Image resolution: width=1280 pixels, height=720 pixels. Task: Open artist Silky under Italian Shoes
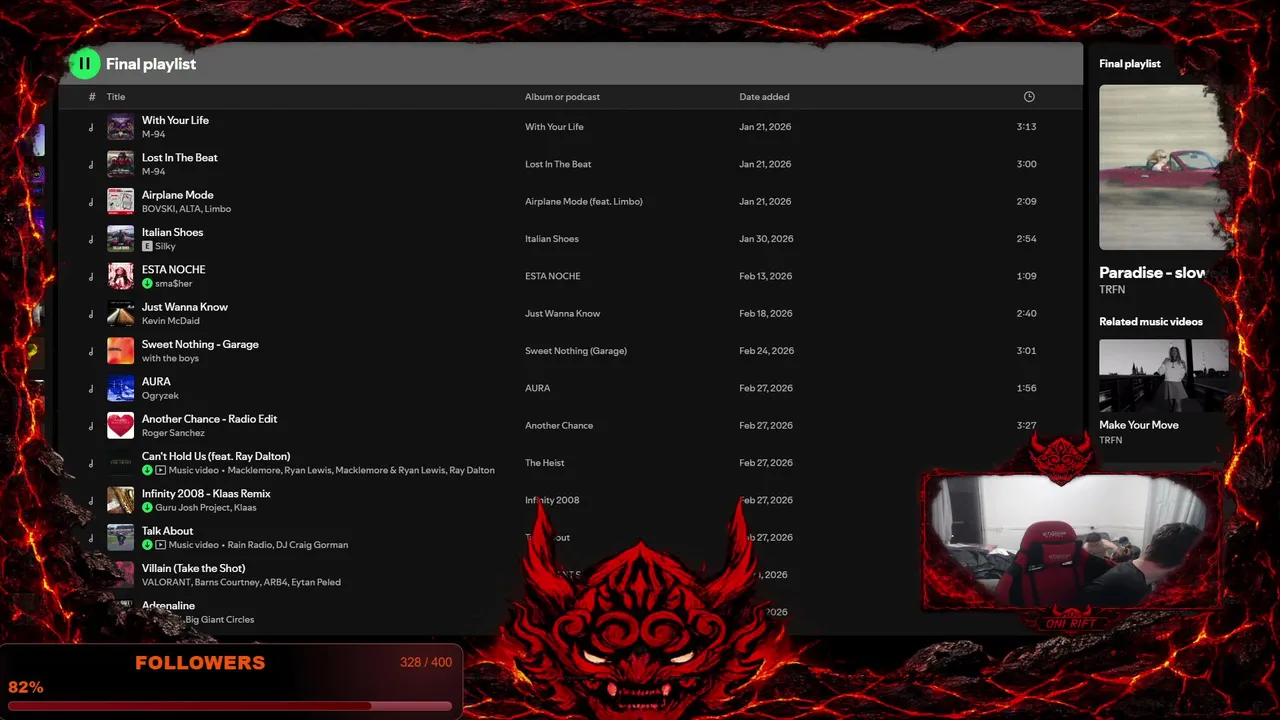pyautogui.click(x=165, y=246)
